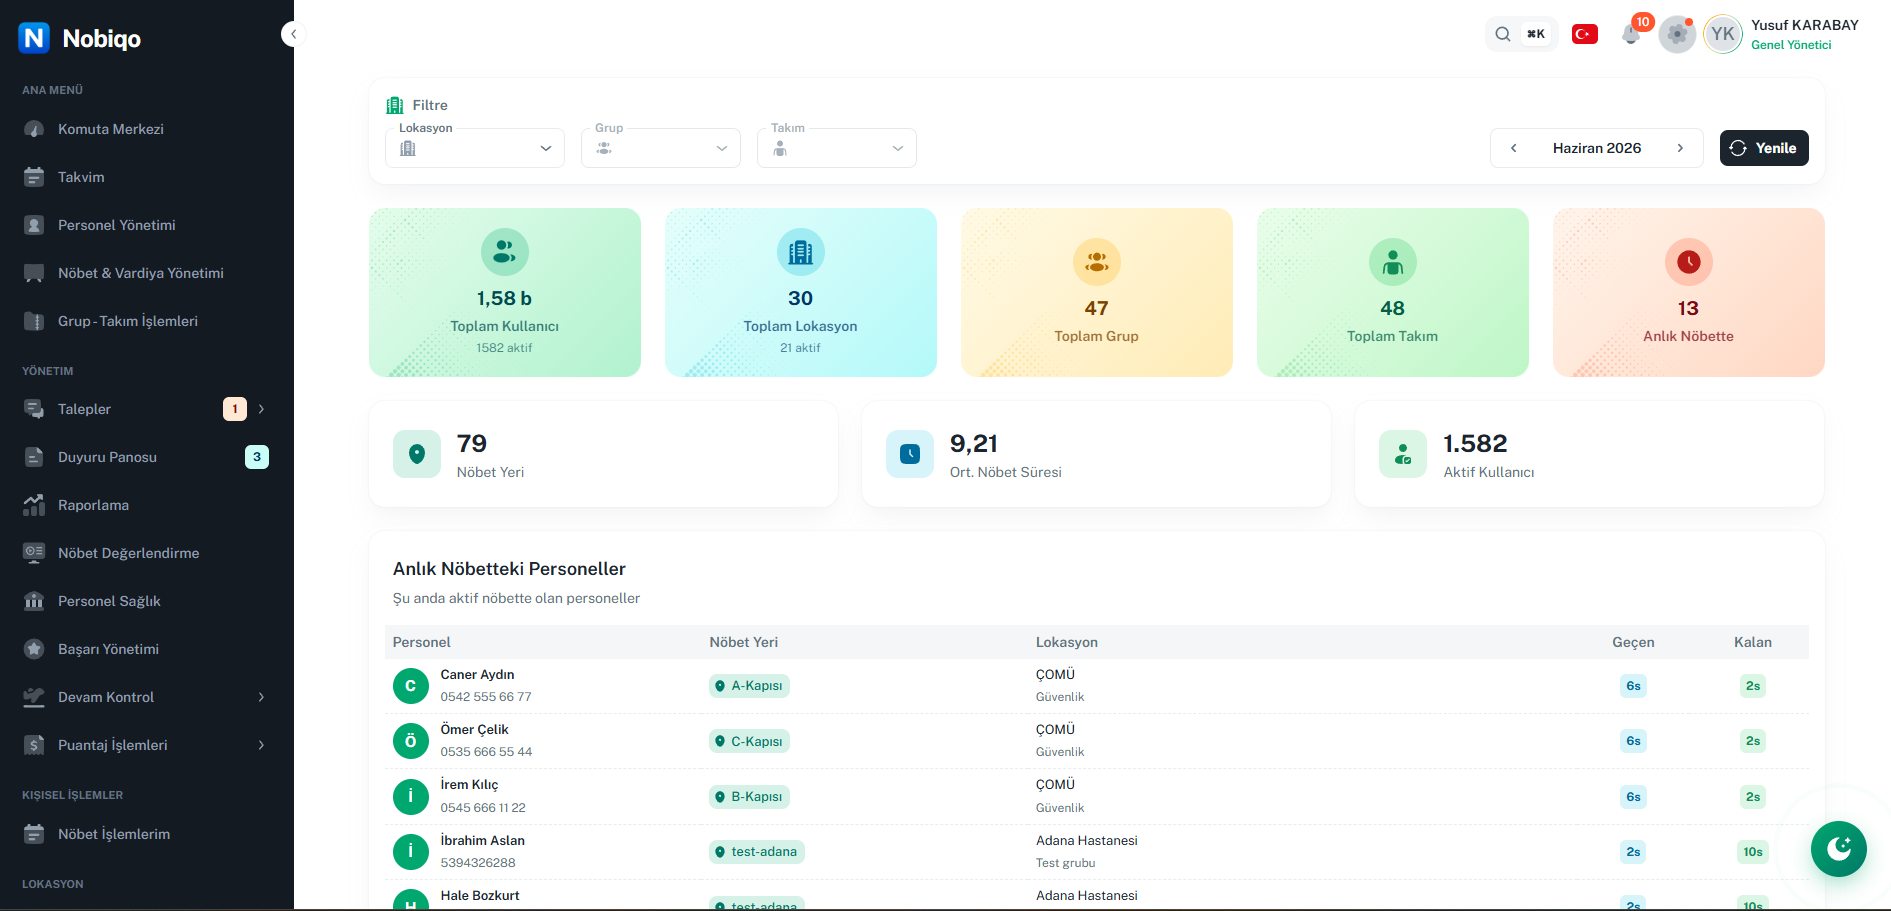Image resolution: width=1891 pixels, height=911 pixels.
Task: Click Caner Aydın's phone number 0542 555 66 77
Action: (486, 697)
